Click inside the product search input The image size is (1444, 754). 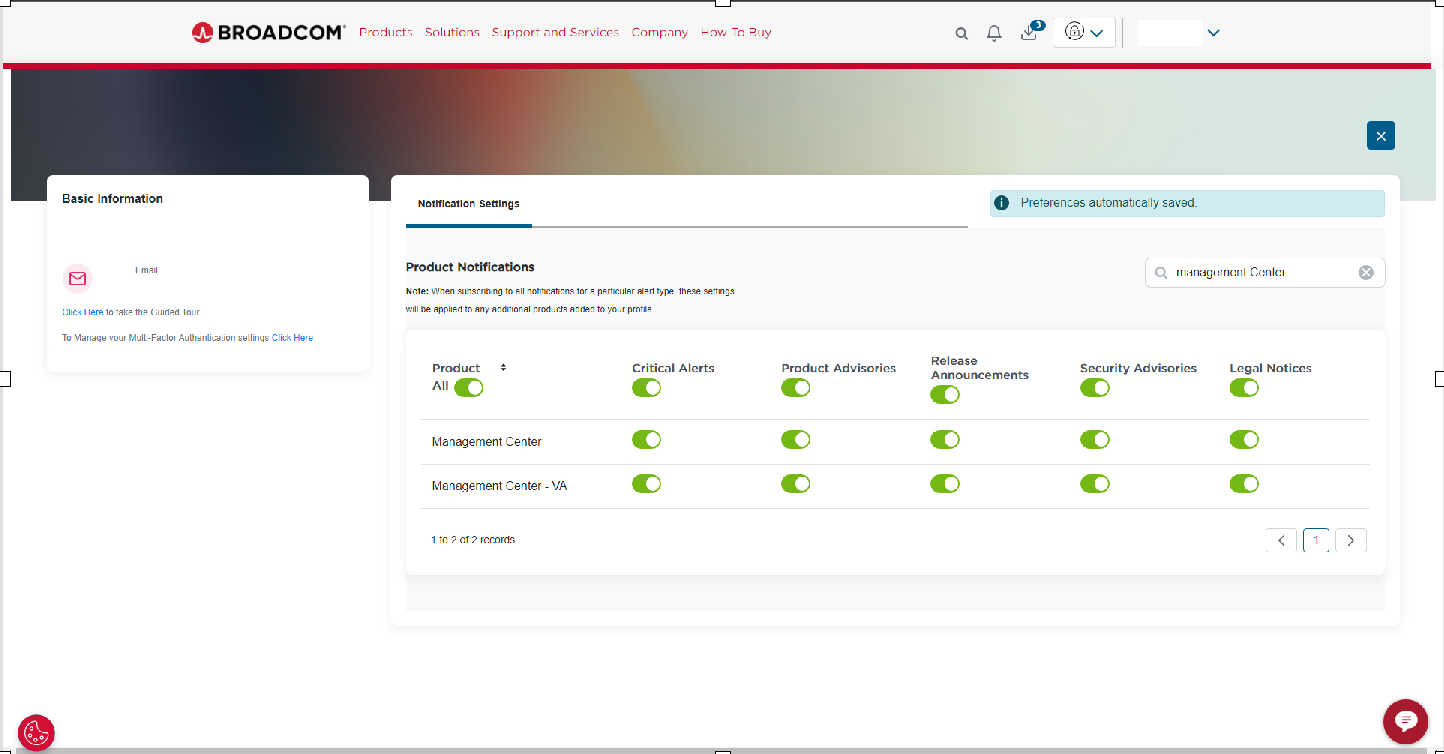[1260, 273]
